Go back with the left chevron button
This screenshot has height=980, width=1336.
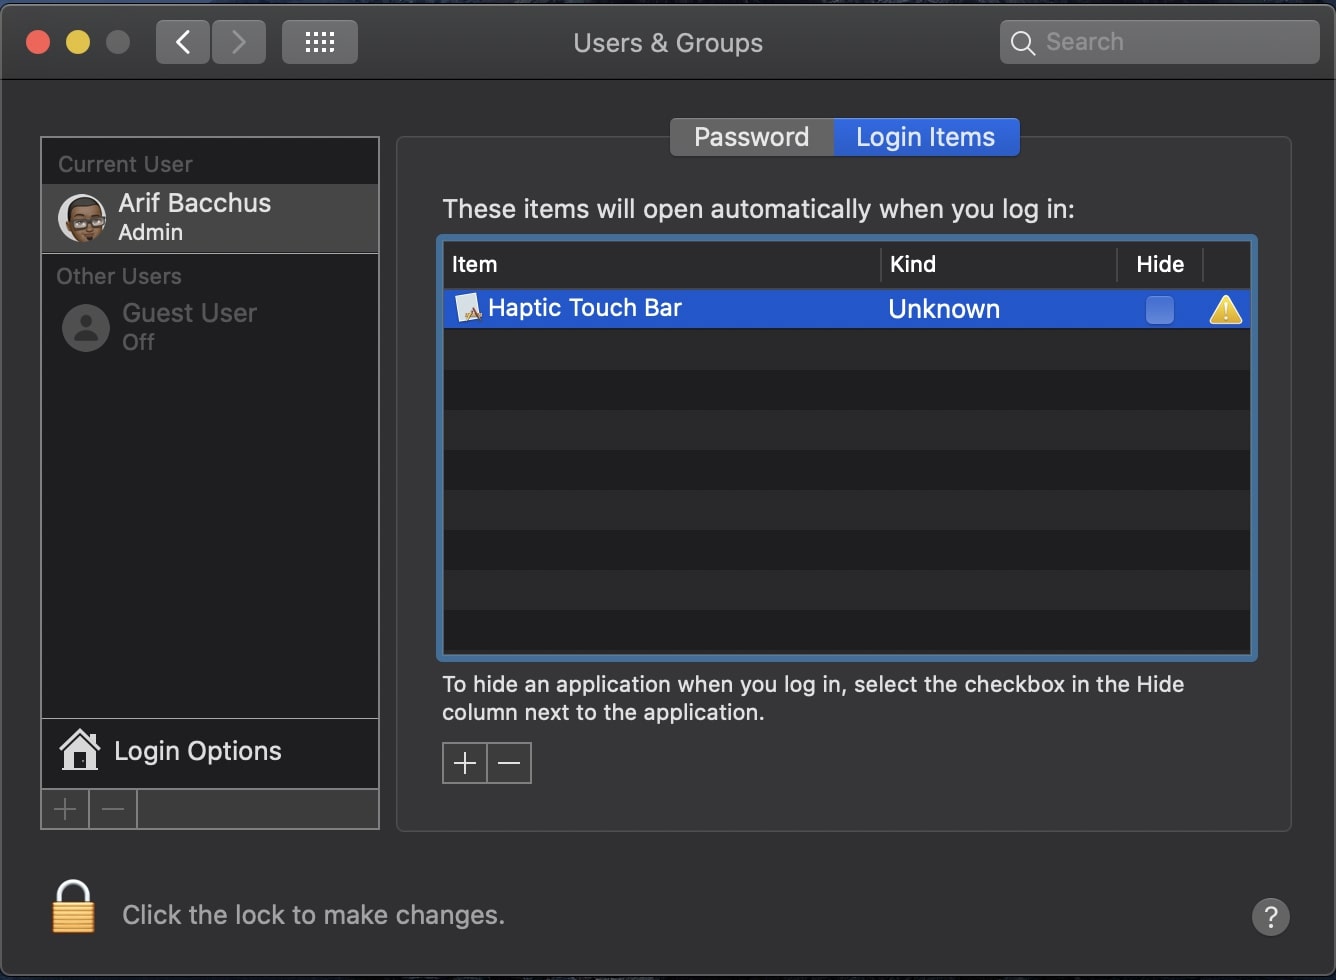point(183,42)
